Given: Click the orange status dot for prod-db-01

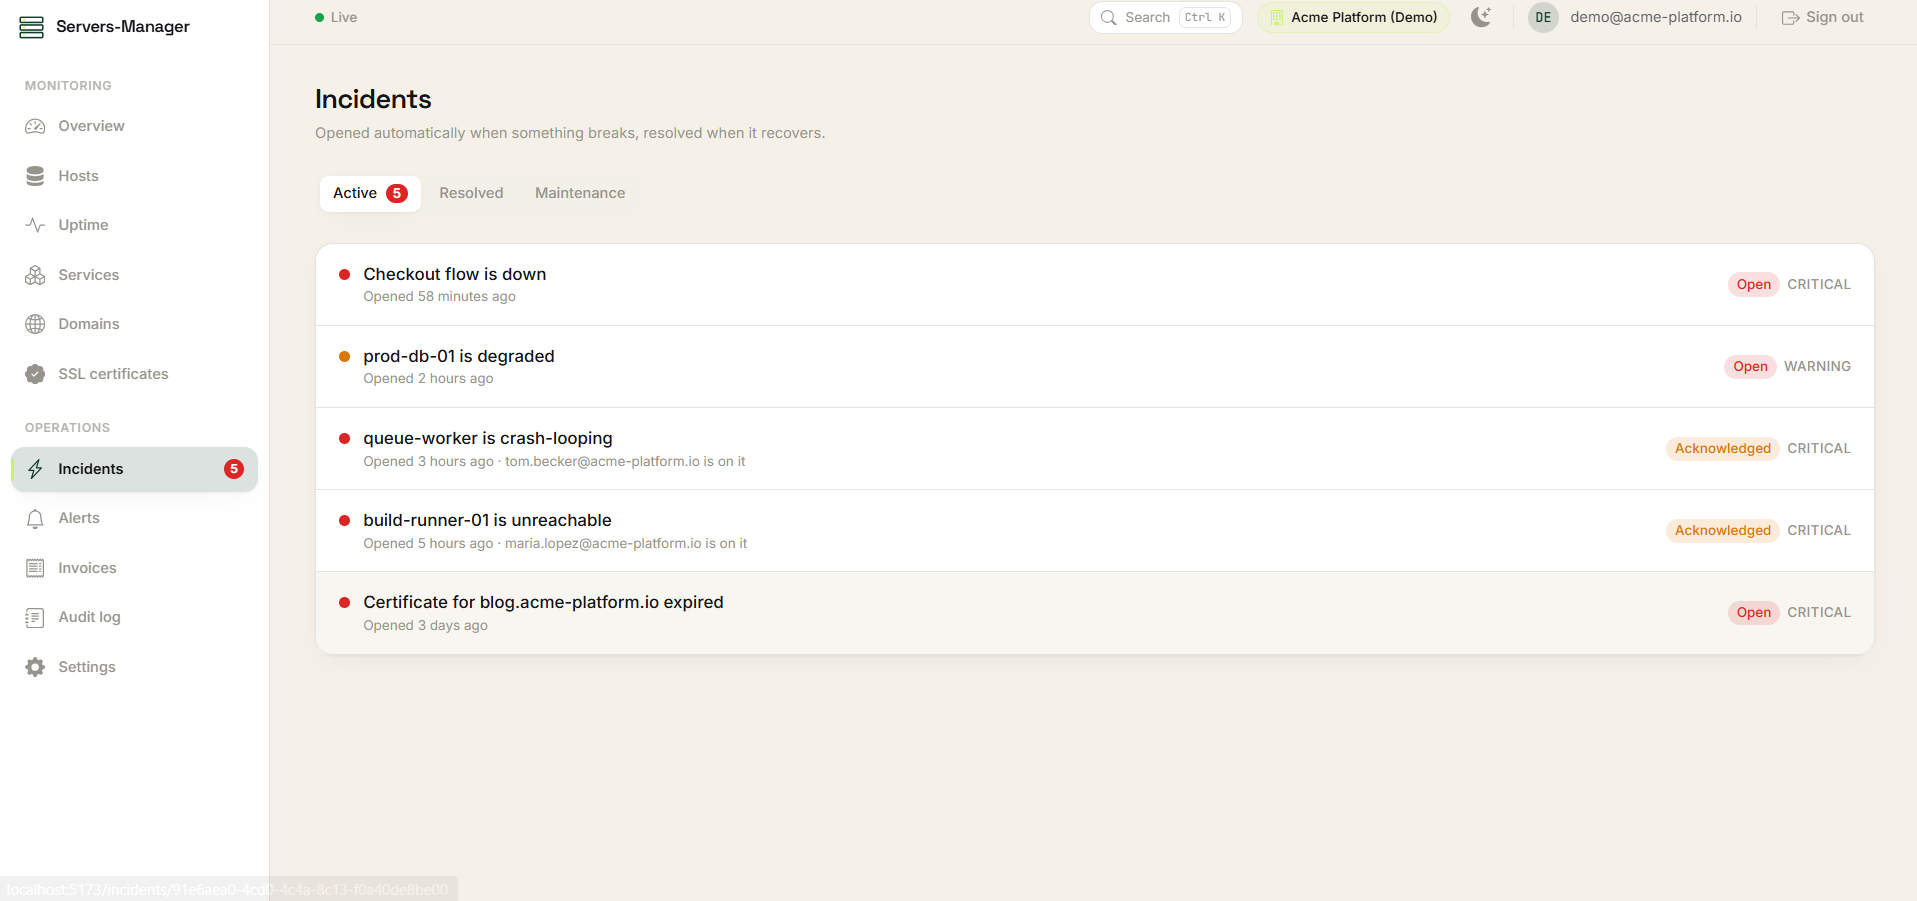Looking at the screenshot, I should [345, 356].
